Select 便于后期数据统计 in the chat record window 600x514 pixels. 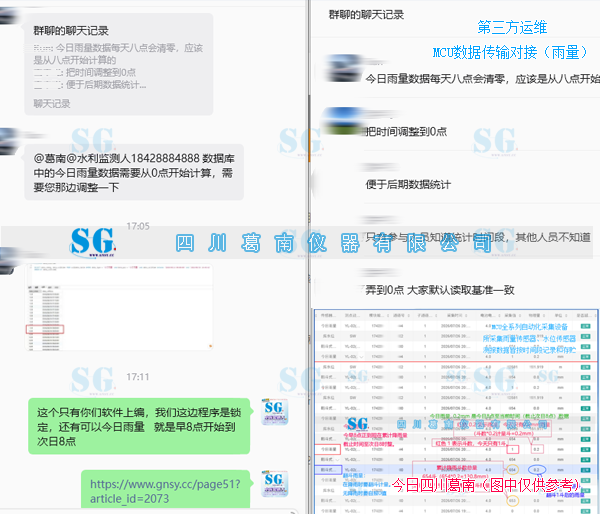pyautogui.click(x=408, y=184)
